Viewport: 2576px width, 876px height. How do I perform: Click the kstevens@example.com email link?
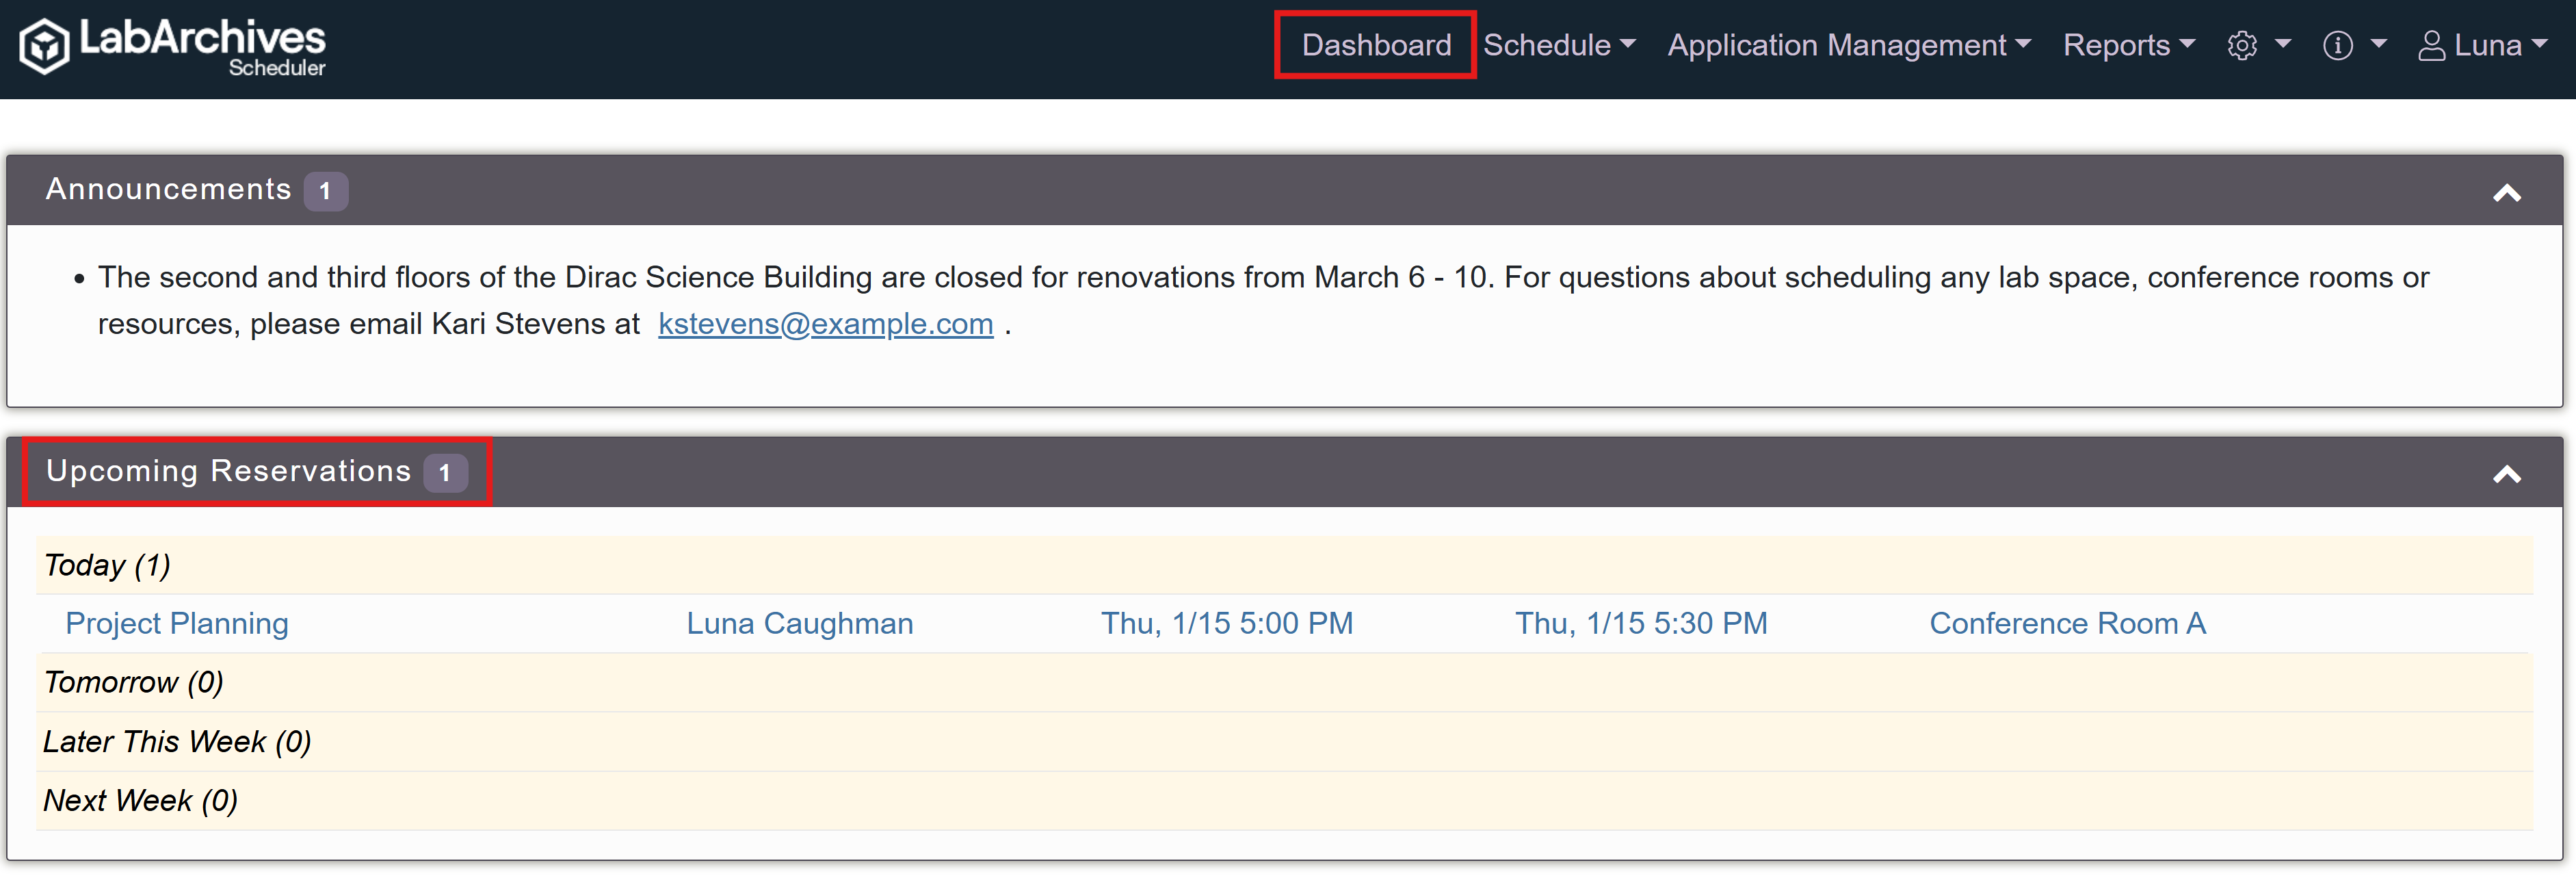tap(825, 324)
